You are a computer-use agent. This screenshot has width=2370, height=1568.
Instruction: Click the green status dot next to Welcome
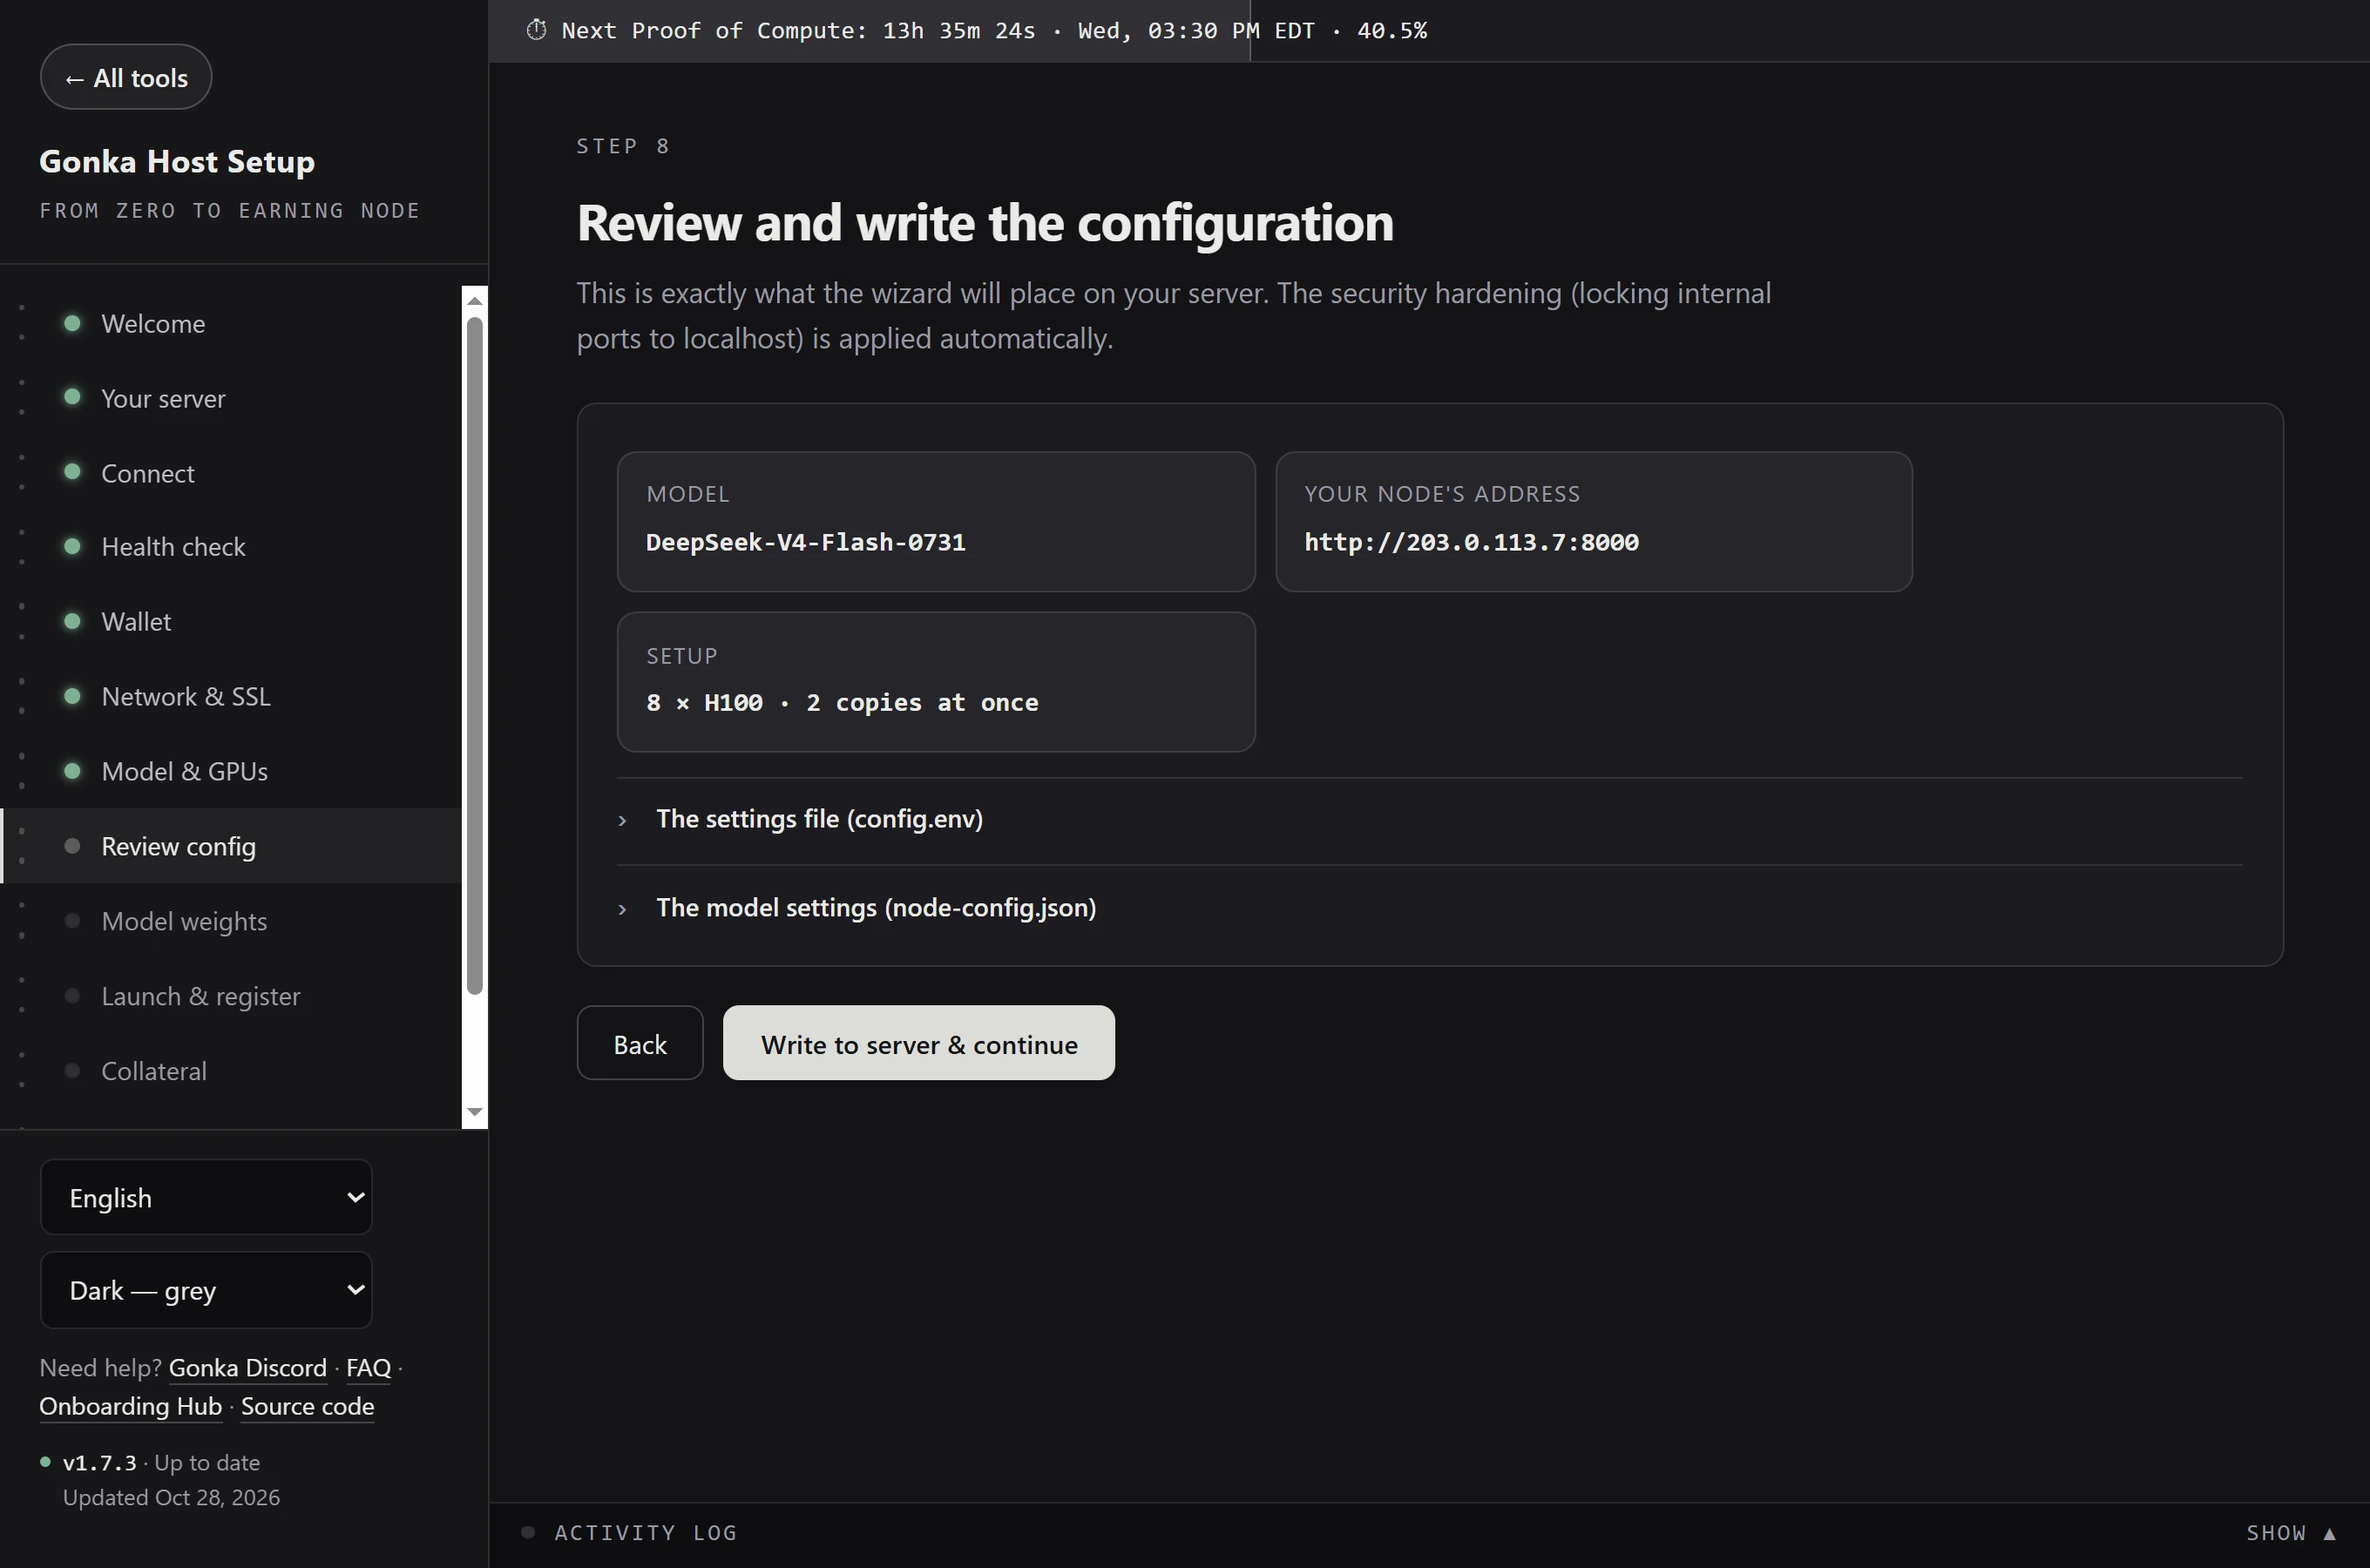72,323
